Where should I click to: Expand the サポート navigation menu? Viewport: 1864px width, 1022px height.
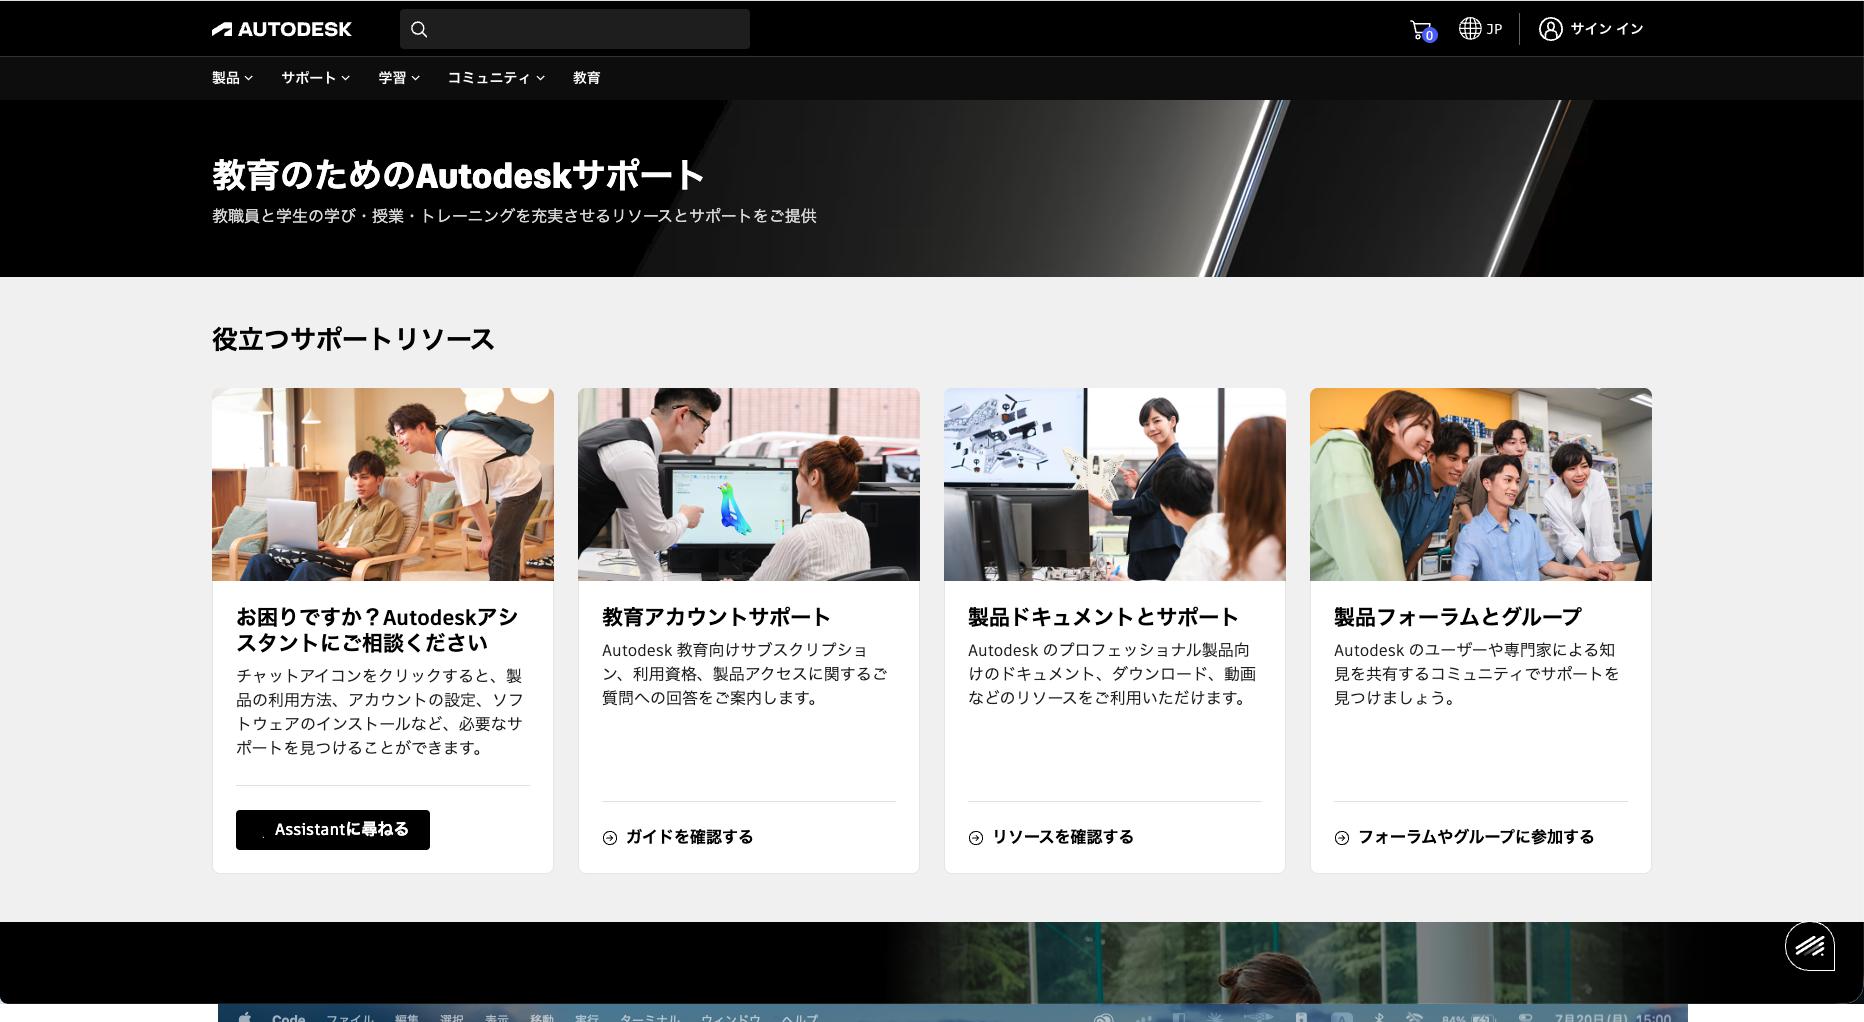(x=316, y=78)
